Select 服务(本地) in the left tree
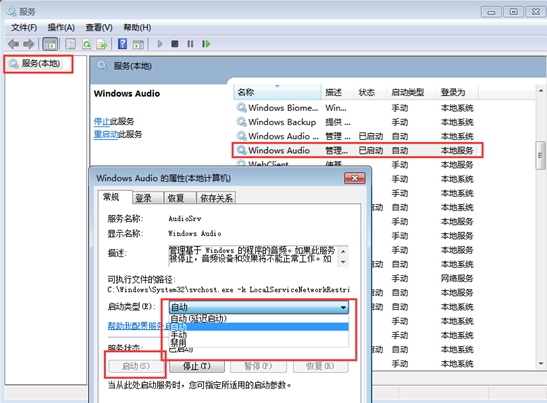 coord(40,64)
